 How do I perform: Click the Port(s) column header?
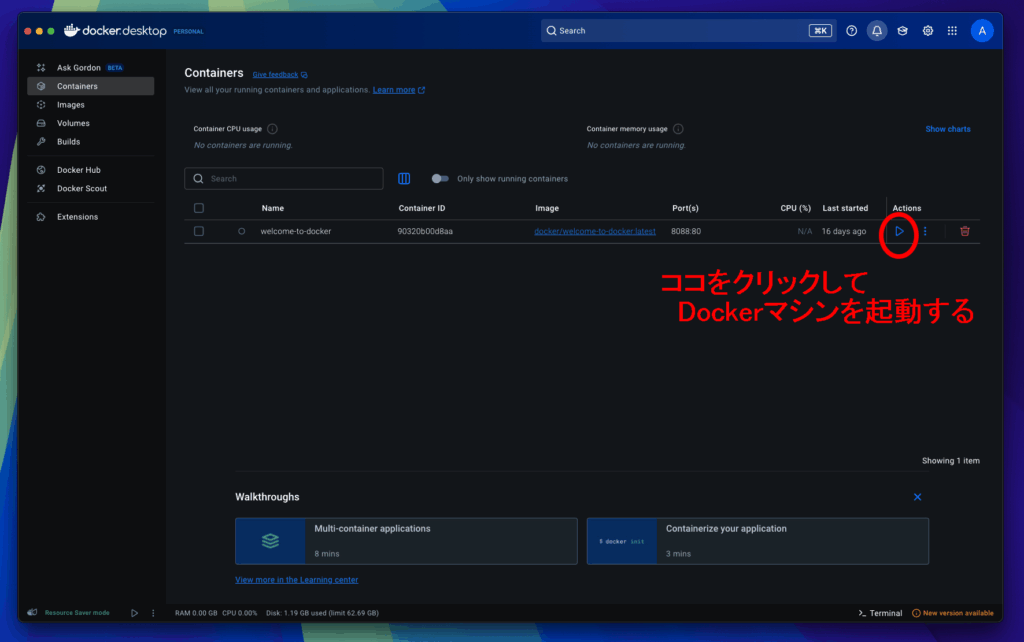[x=685, y=208]
